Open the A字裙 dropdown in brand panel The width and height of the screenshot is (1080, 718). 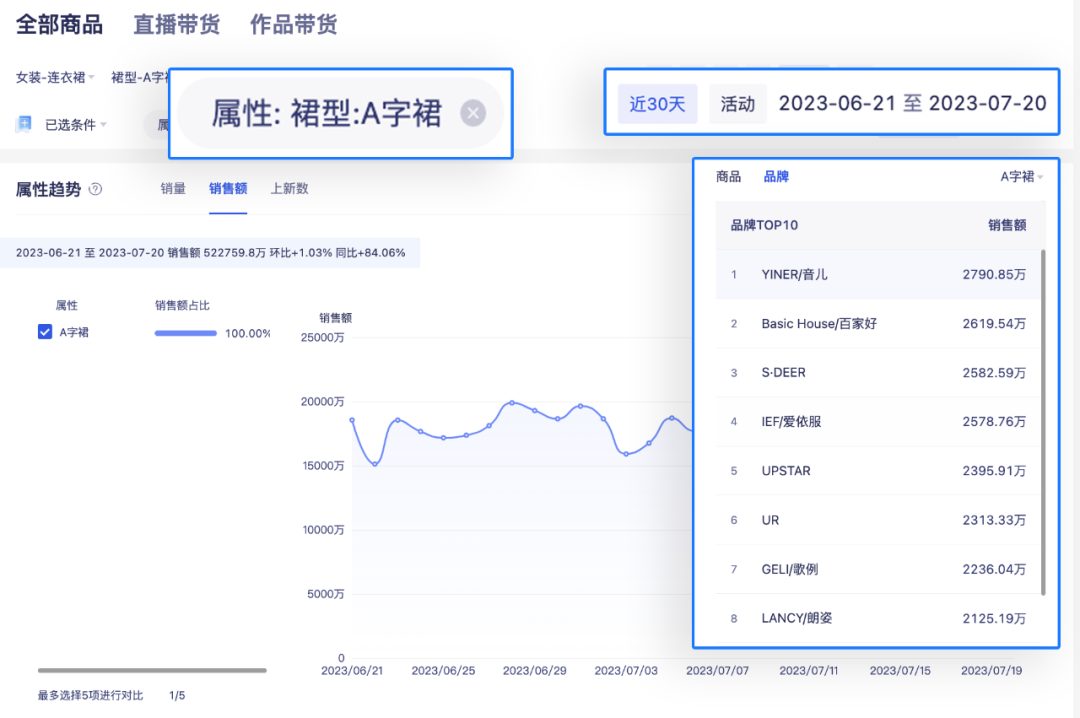click(1021, 177)
